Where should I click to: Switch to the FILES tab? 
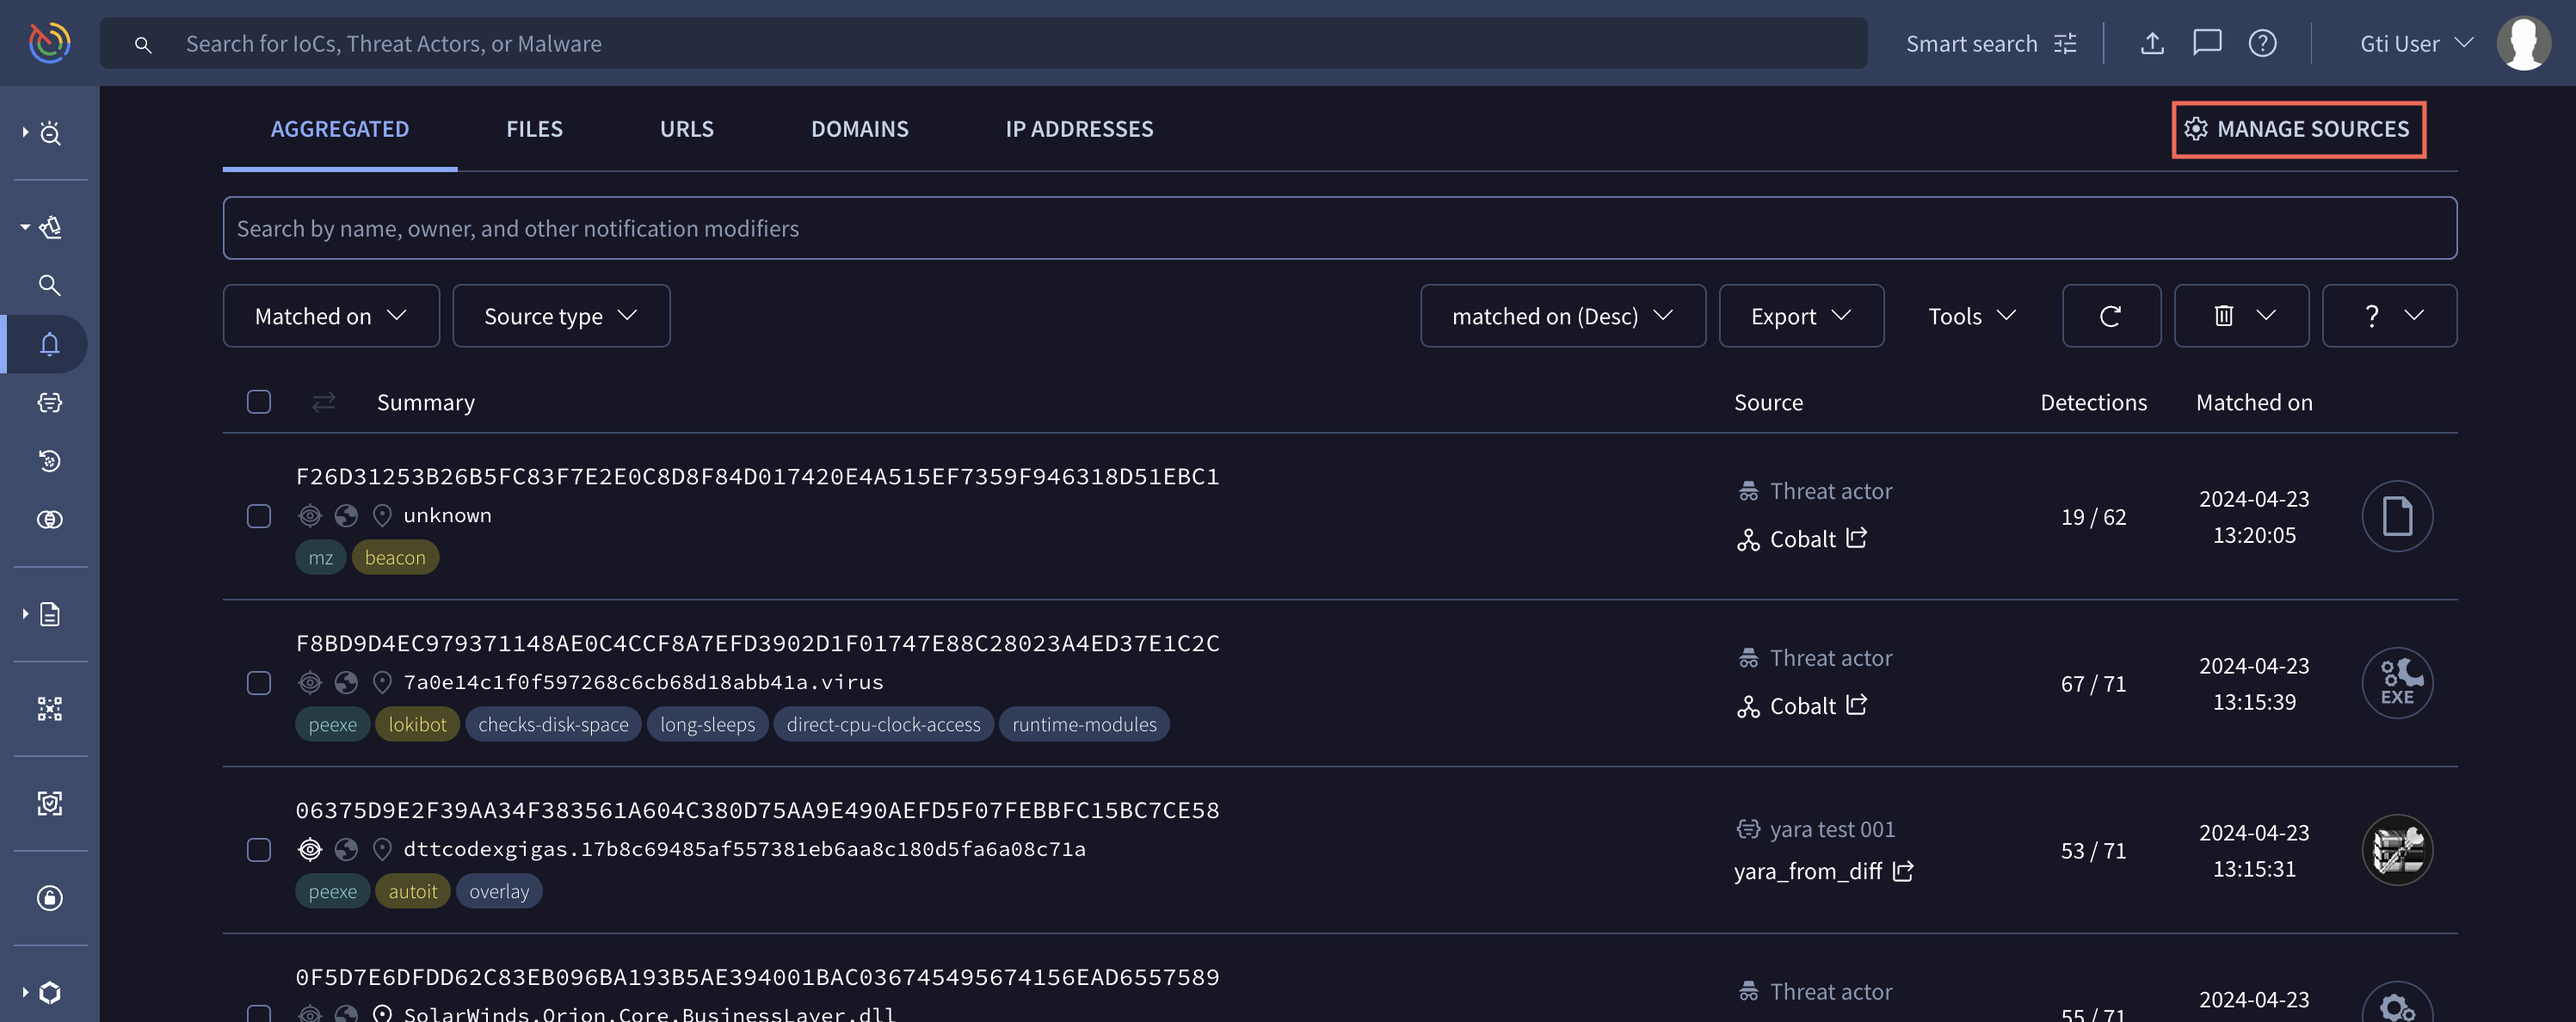pos(534,128)
